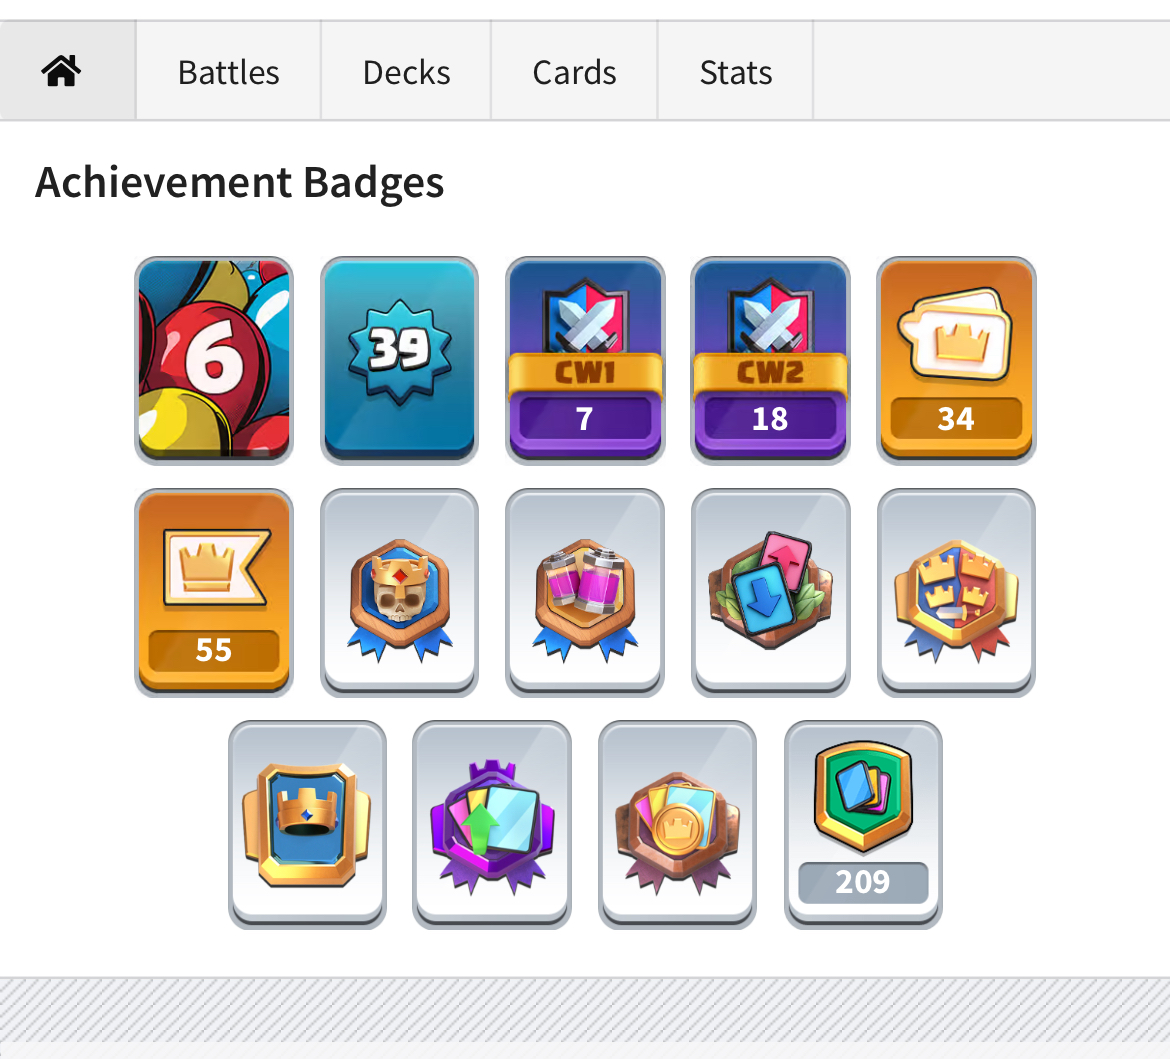1170x1059 pixels.
Task: Switch to the Battles tab
Action: [228, 71]
